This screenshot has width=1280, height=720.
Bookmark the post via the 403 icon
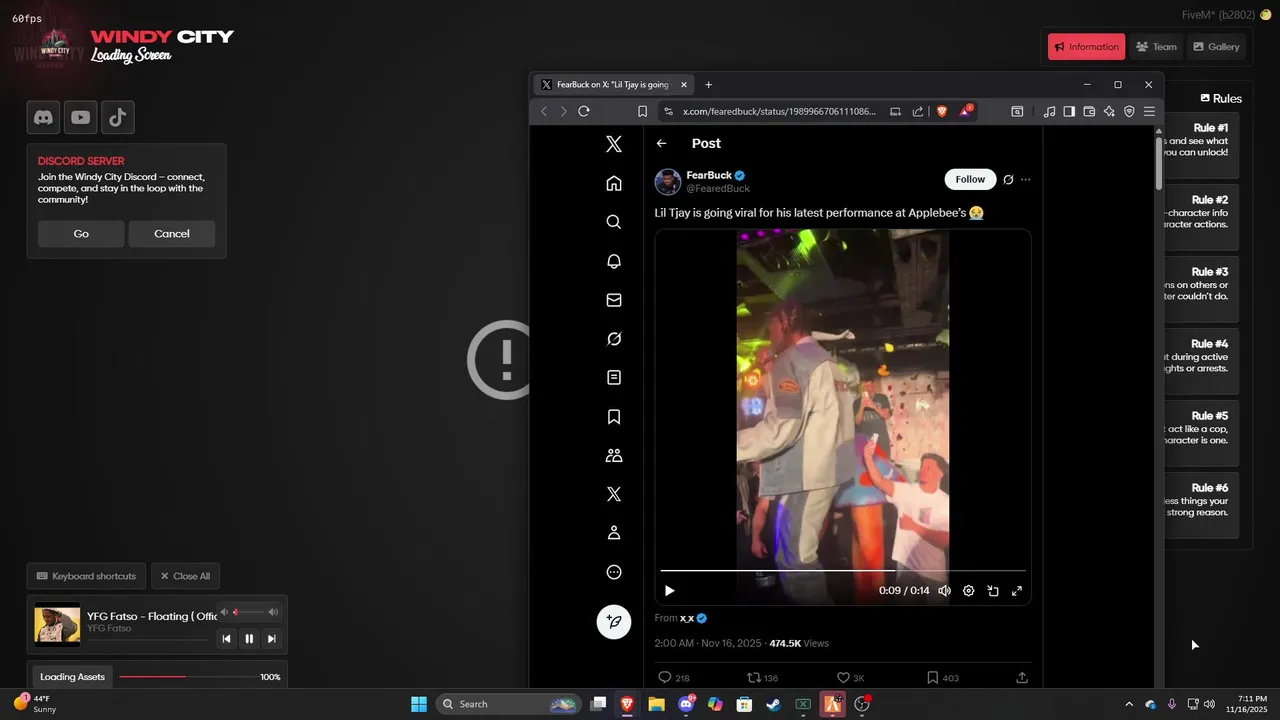932,677
